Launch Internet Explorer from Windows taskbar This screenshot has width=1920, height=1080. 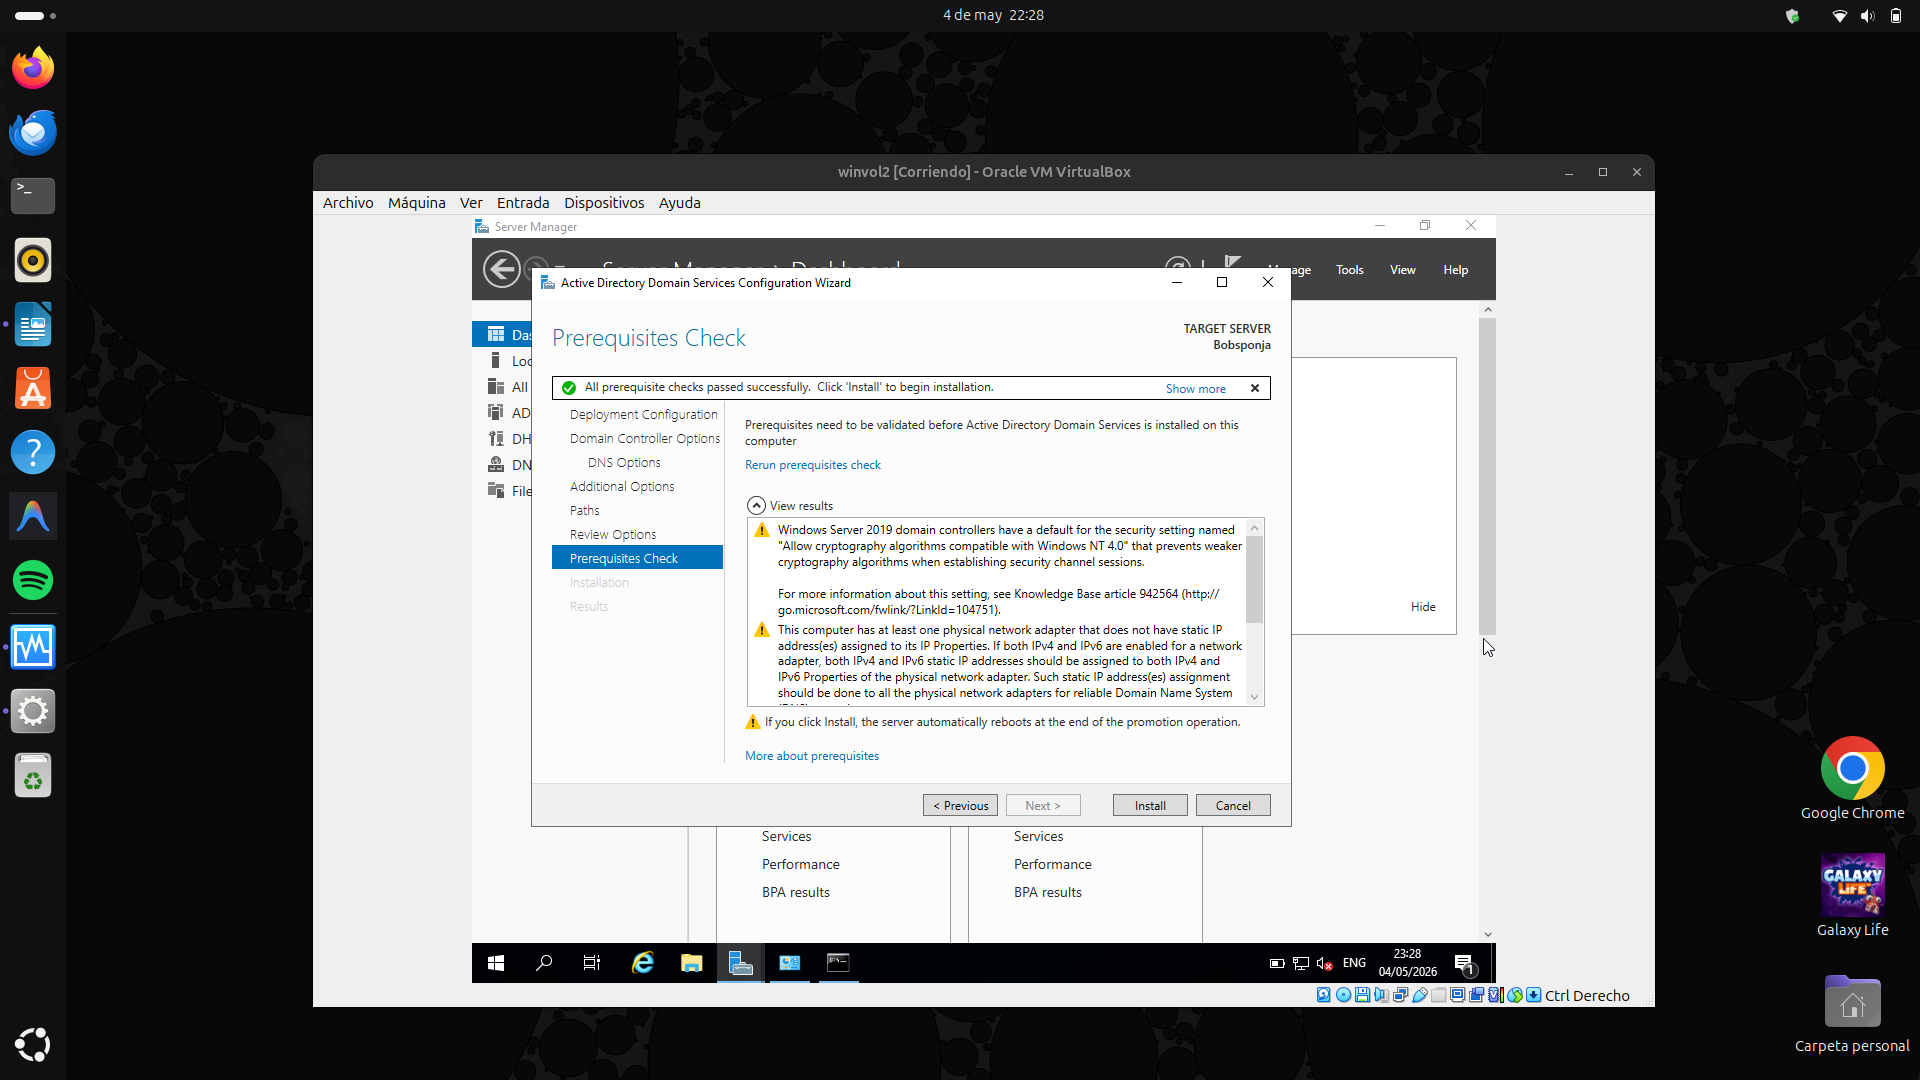642,963
